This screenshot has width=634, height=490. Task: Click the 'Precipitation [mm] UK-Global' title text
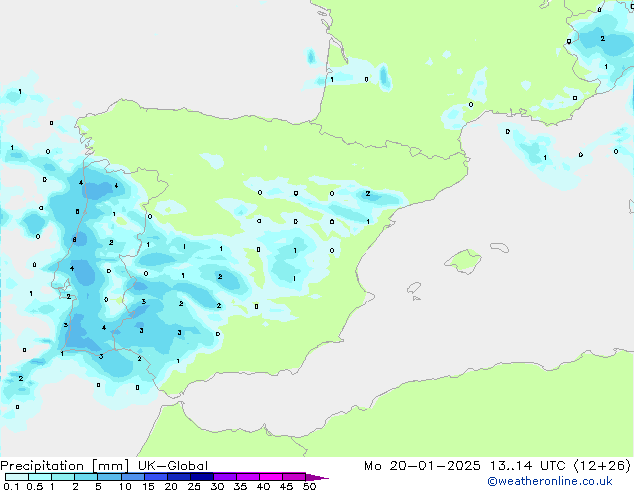click(104, 466)
